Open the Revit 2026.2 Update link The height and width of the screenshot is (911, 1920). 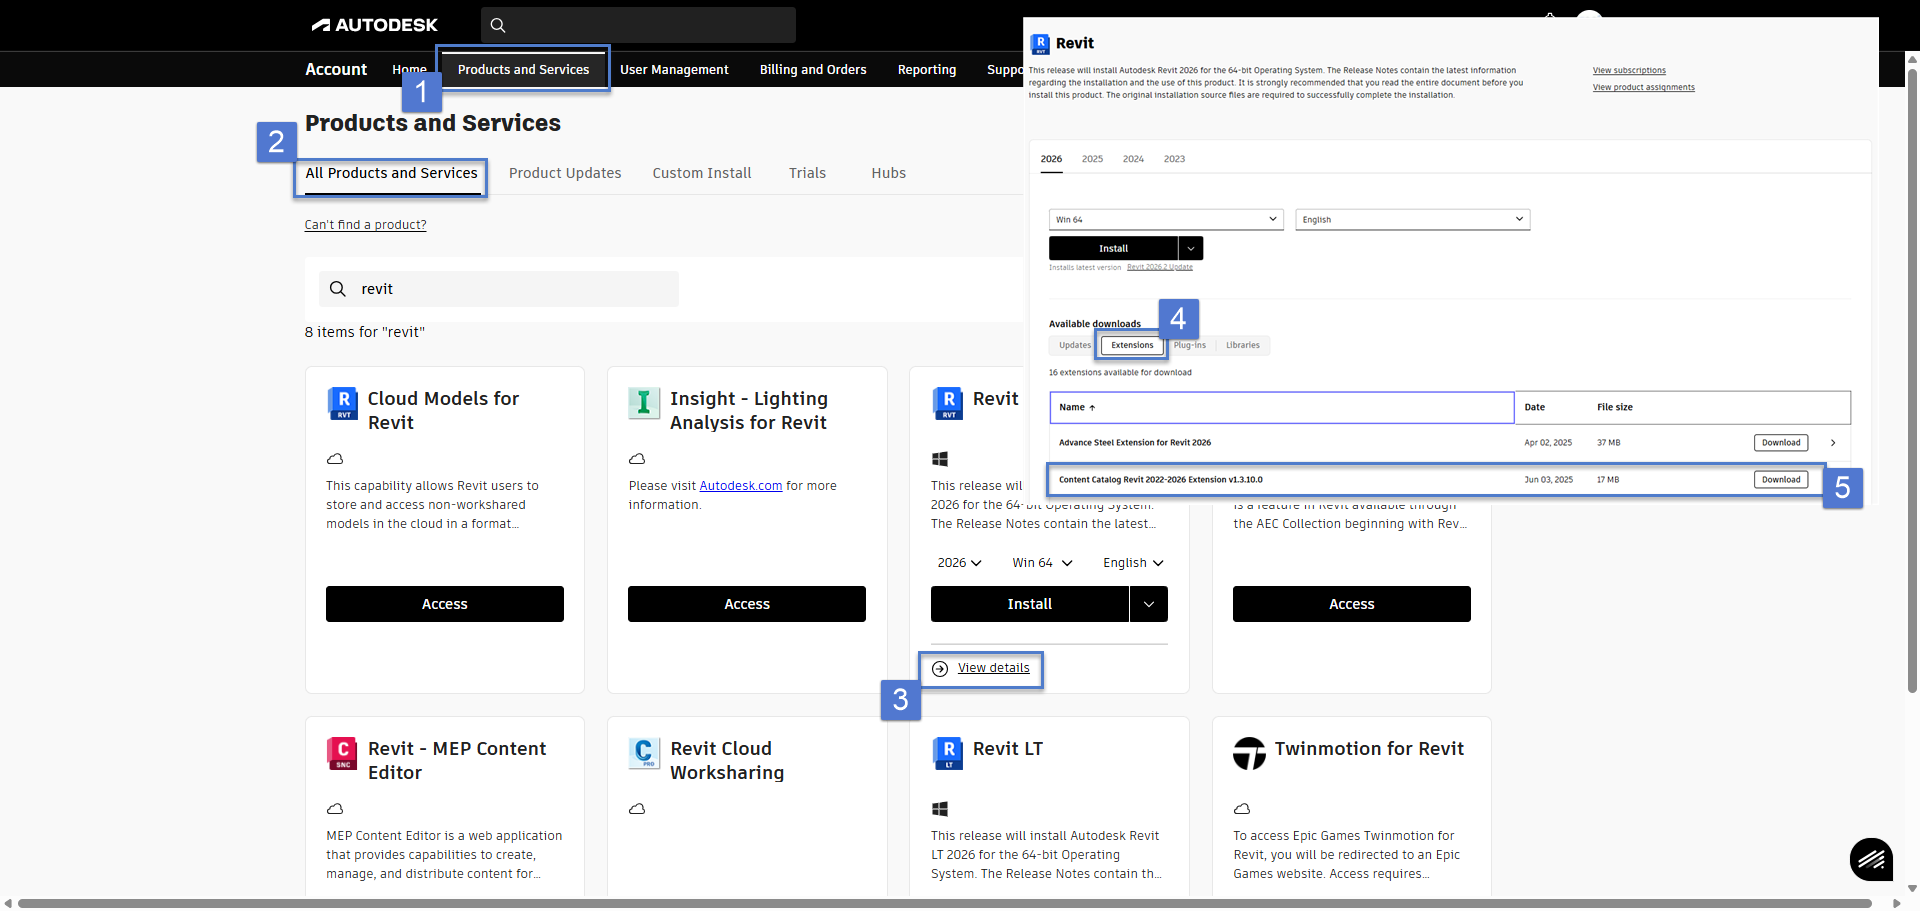coord(1160,268)
